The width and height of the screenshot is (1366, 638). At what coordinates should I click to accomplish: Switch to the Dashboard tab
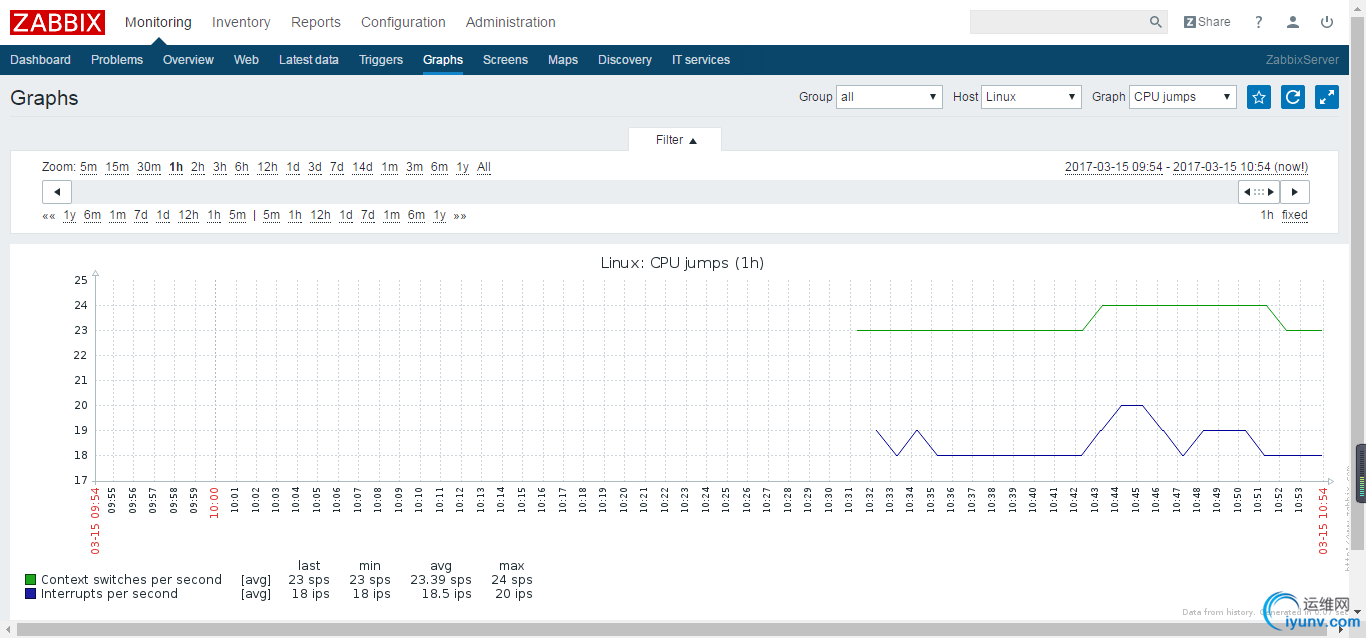(41, 60)
